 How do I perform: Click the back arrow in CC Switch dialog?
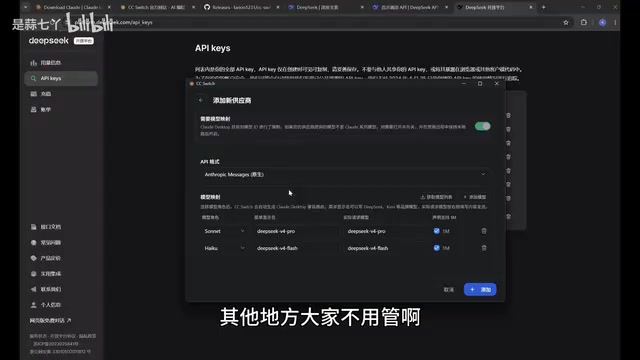pos(201,100)
